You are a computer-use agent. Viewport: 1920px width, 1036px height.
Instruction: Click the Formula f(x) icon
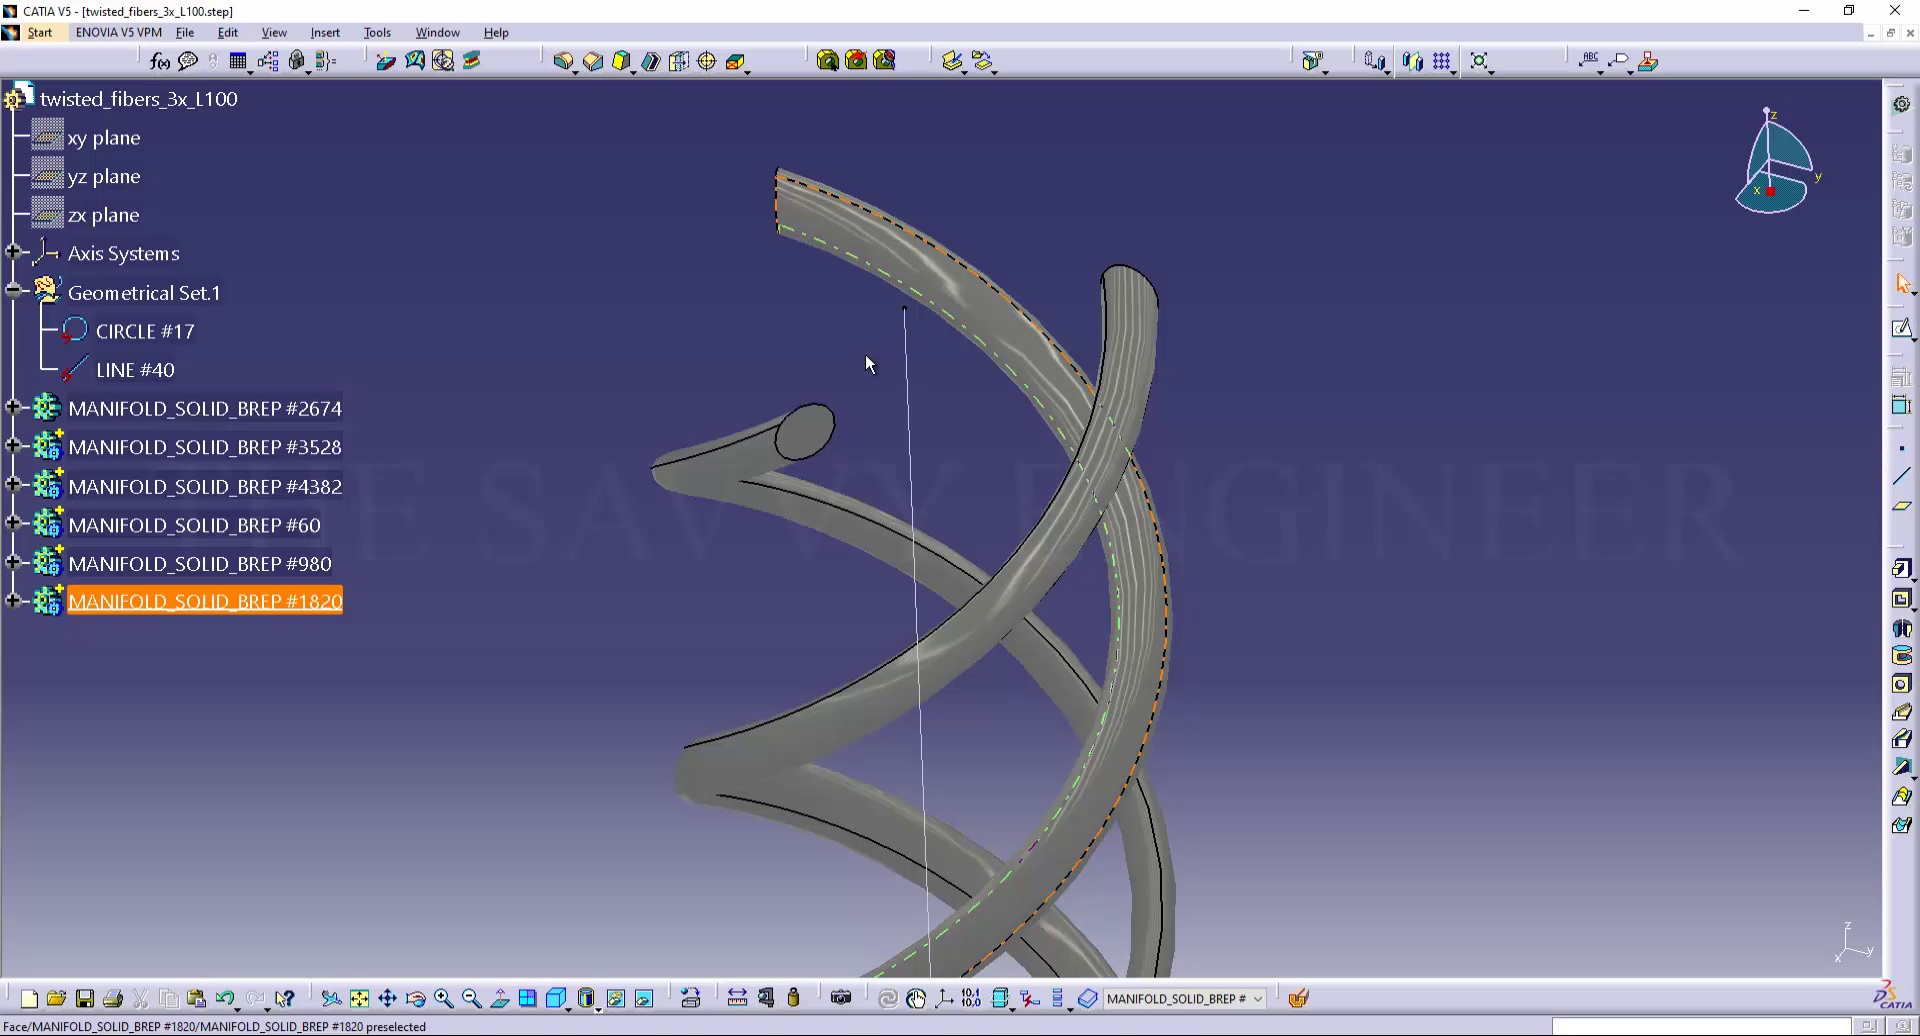click(x=159, y=62)
